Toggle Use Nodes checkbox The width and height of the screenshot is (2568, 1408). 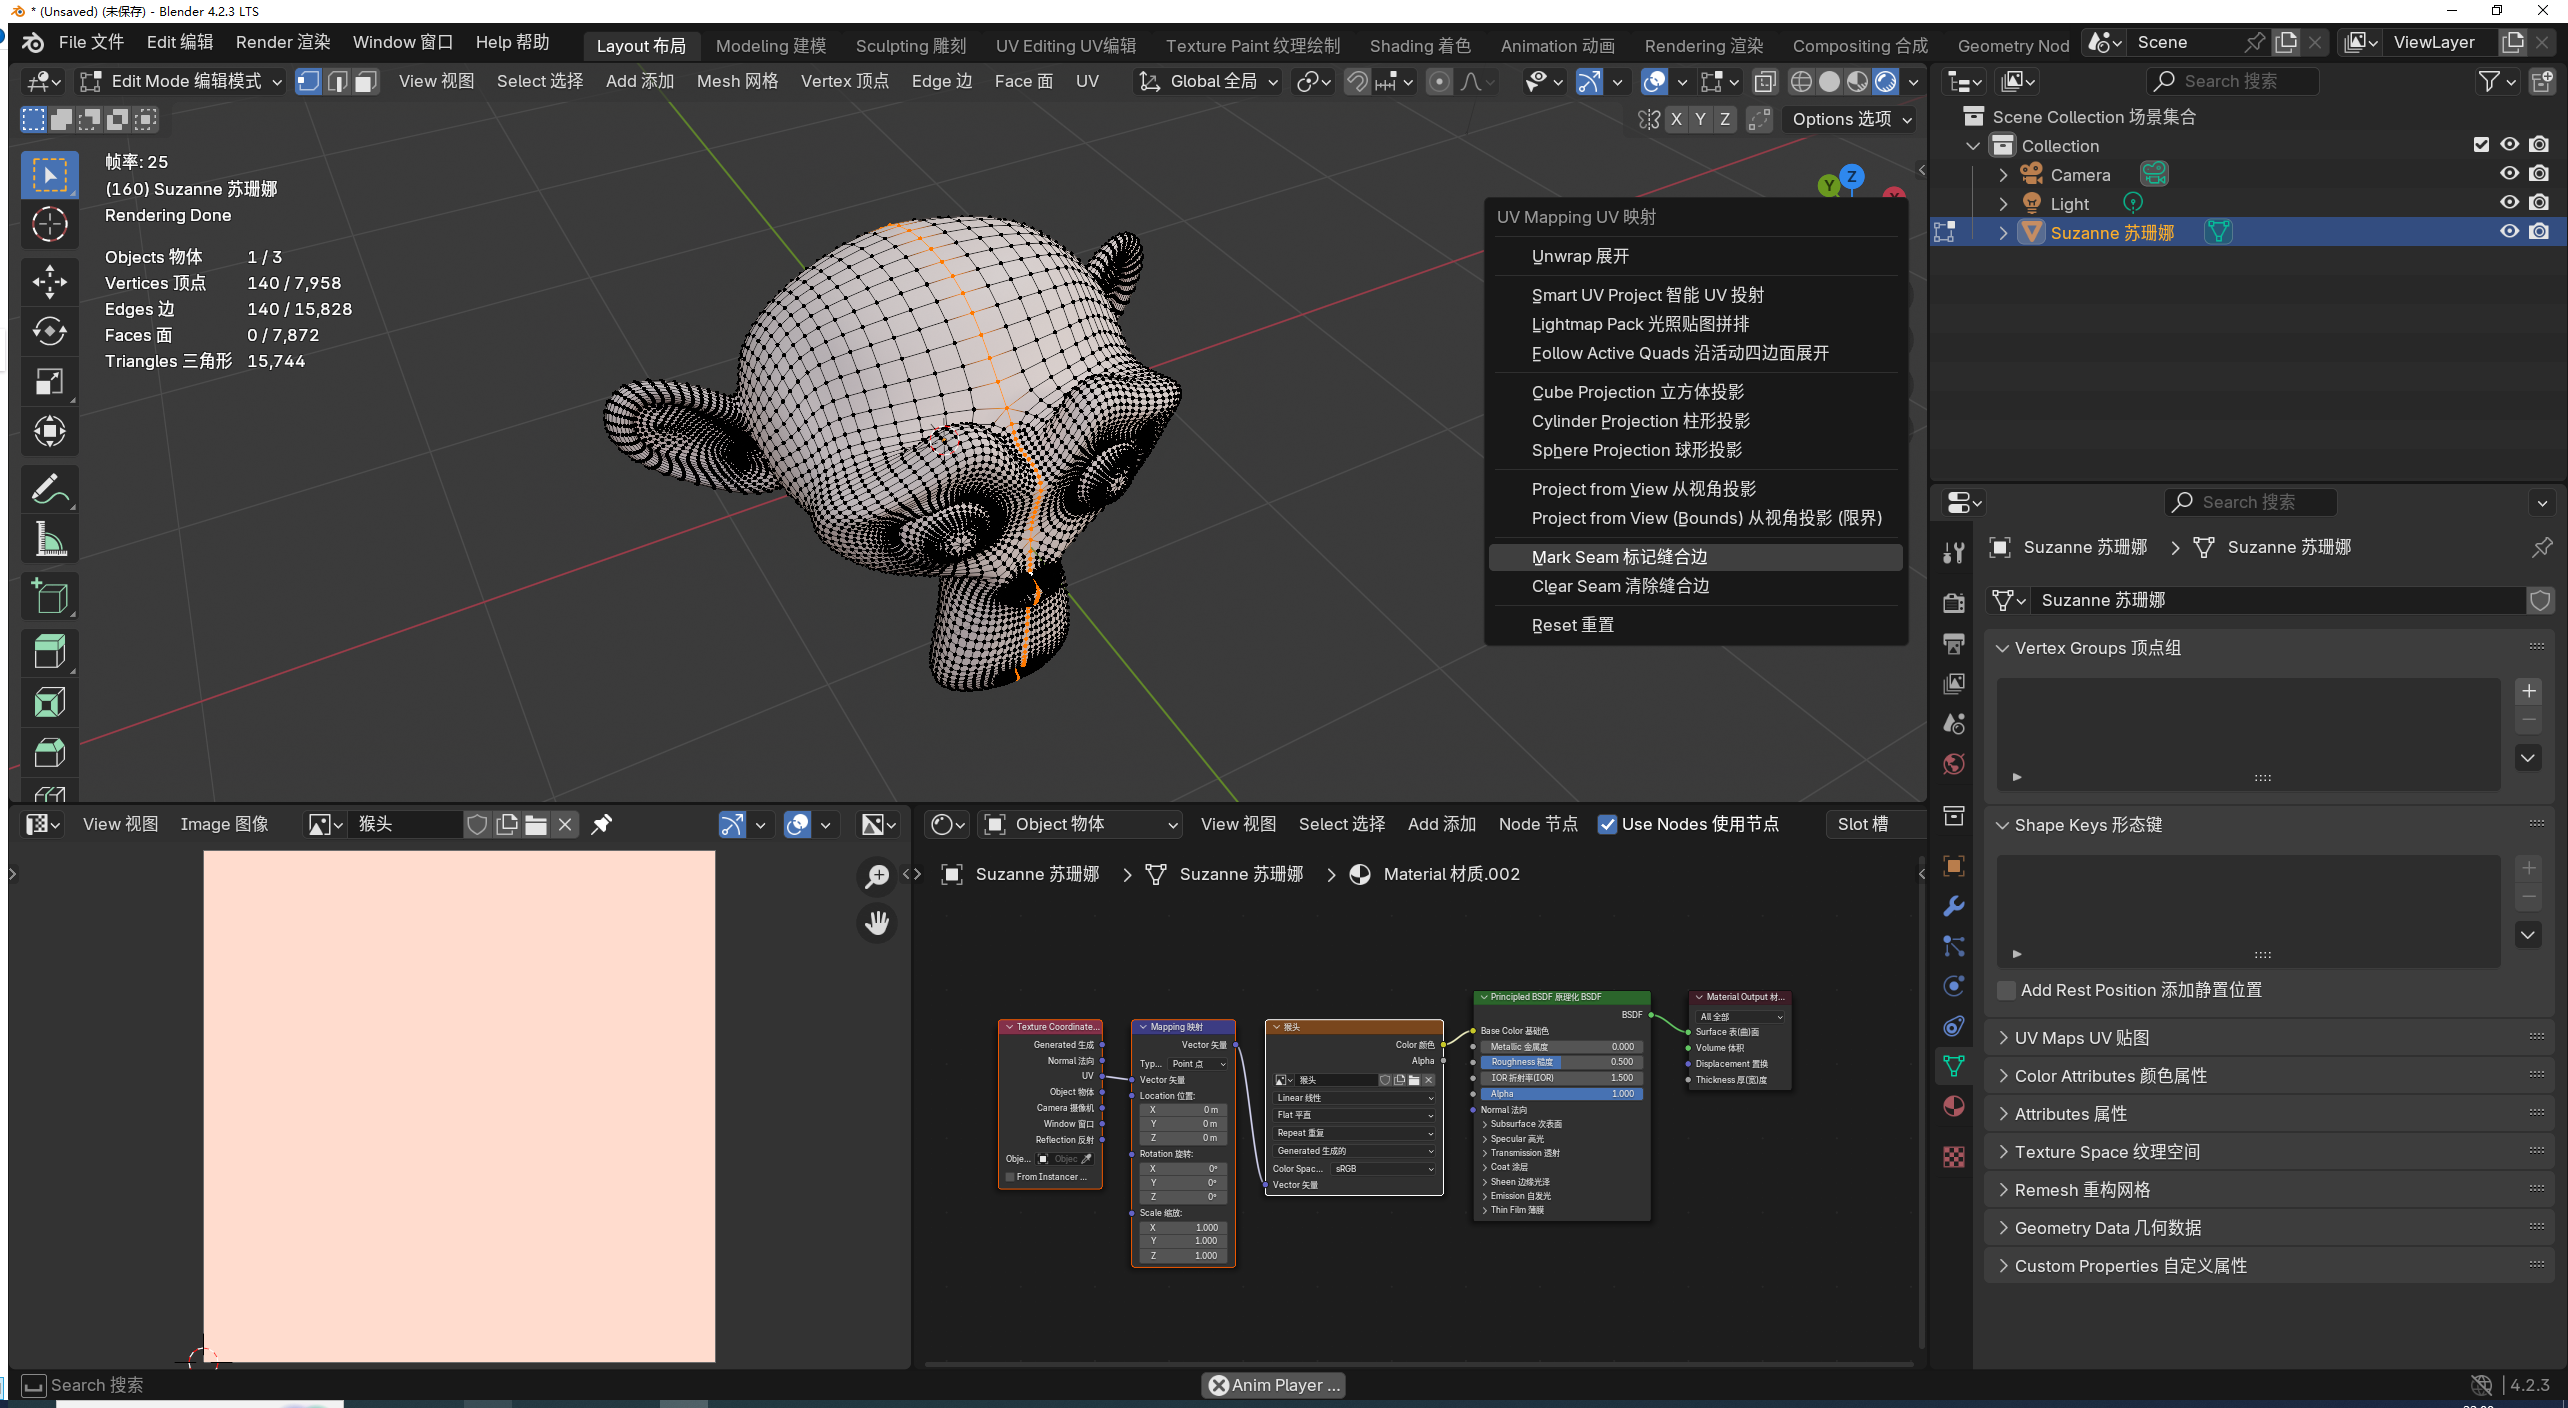(1607, 824)
